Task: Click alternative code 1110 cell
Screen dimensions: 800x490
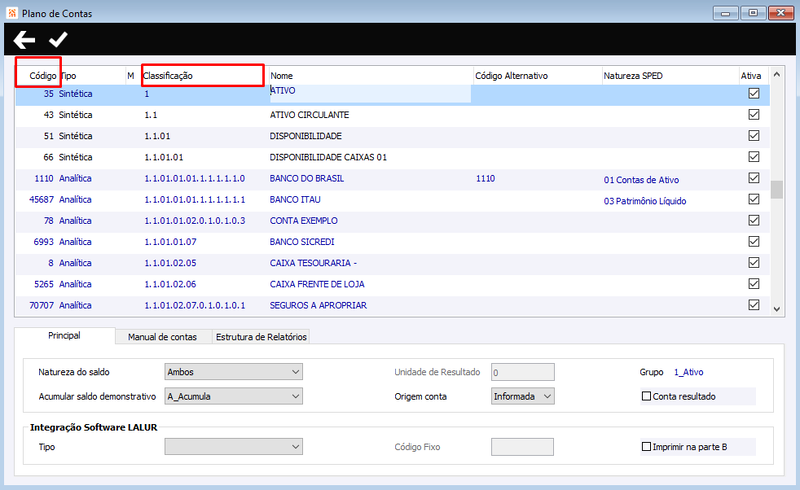Action: 485,178
